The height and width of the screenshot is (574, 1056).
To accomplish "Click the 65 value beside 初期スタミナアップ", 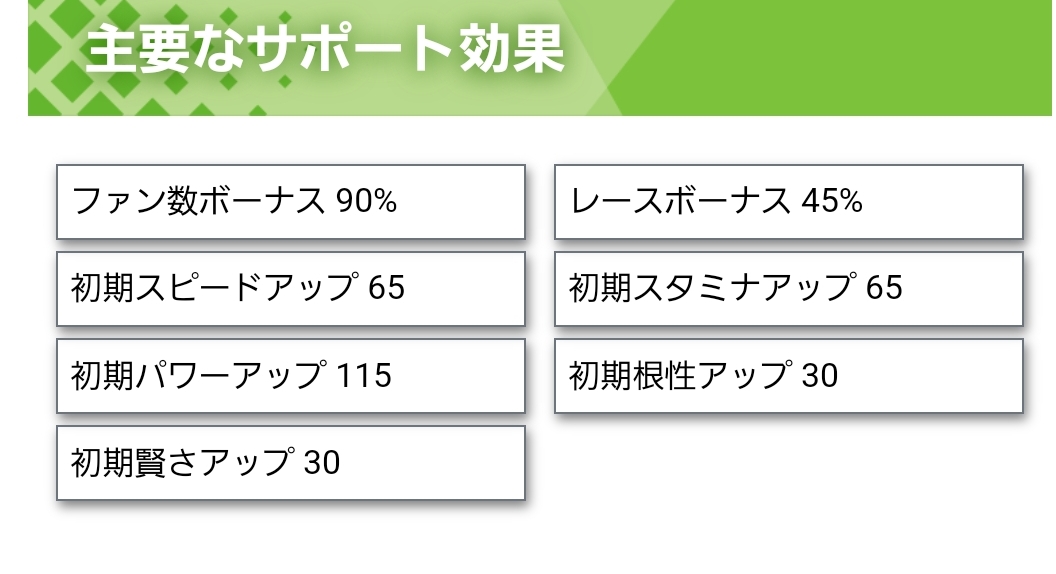I will [884, 289].
